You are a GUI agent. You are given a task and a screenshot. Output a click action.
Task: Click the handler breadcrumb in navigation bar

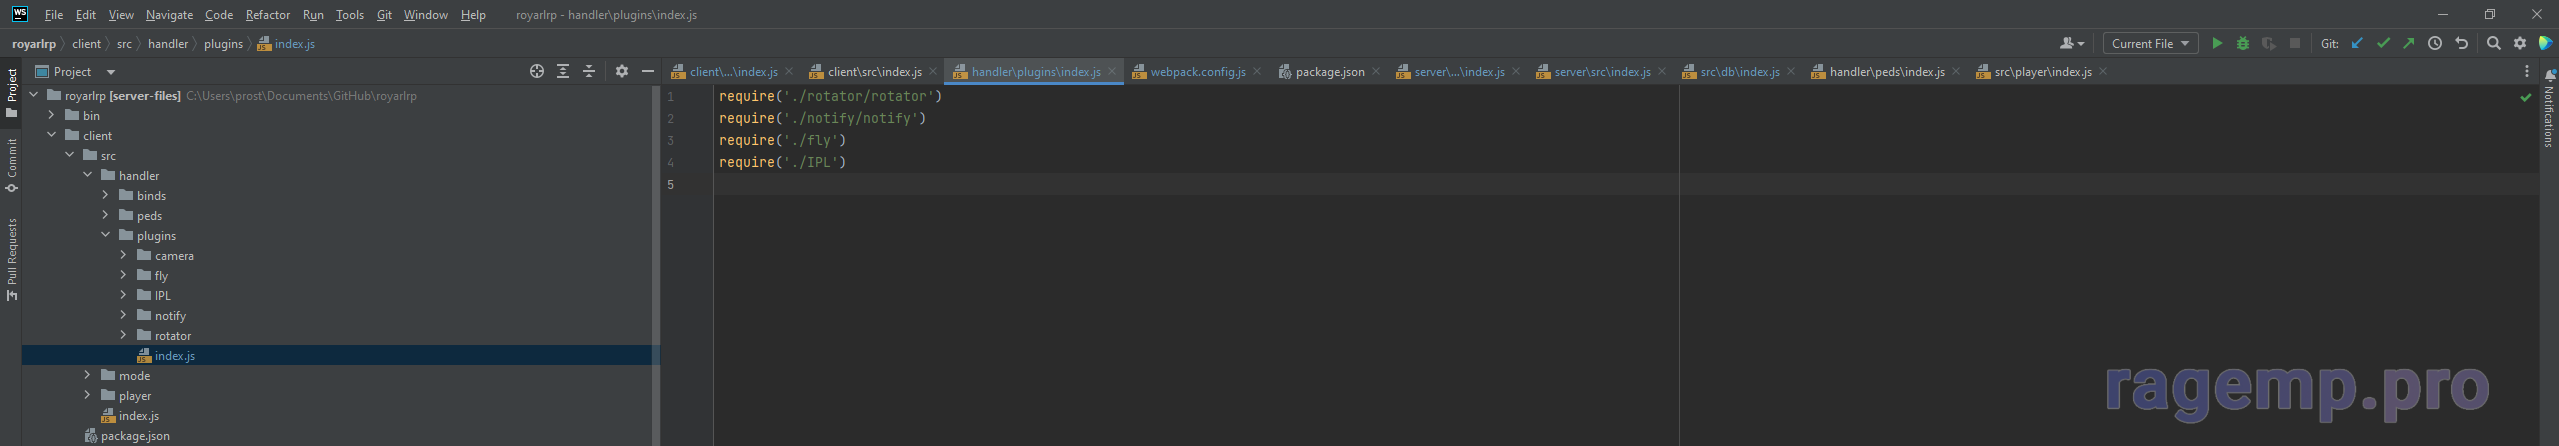[x=168, y=44]
